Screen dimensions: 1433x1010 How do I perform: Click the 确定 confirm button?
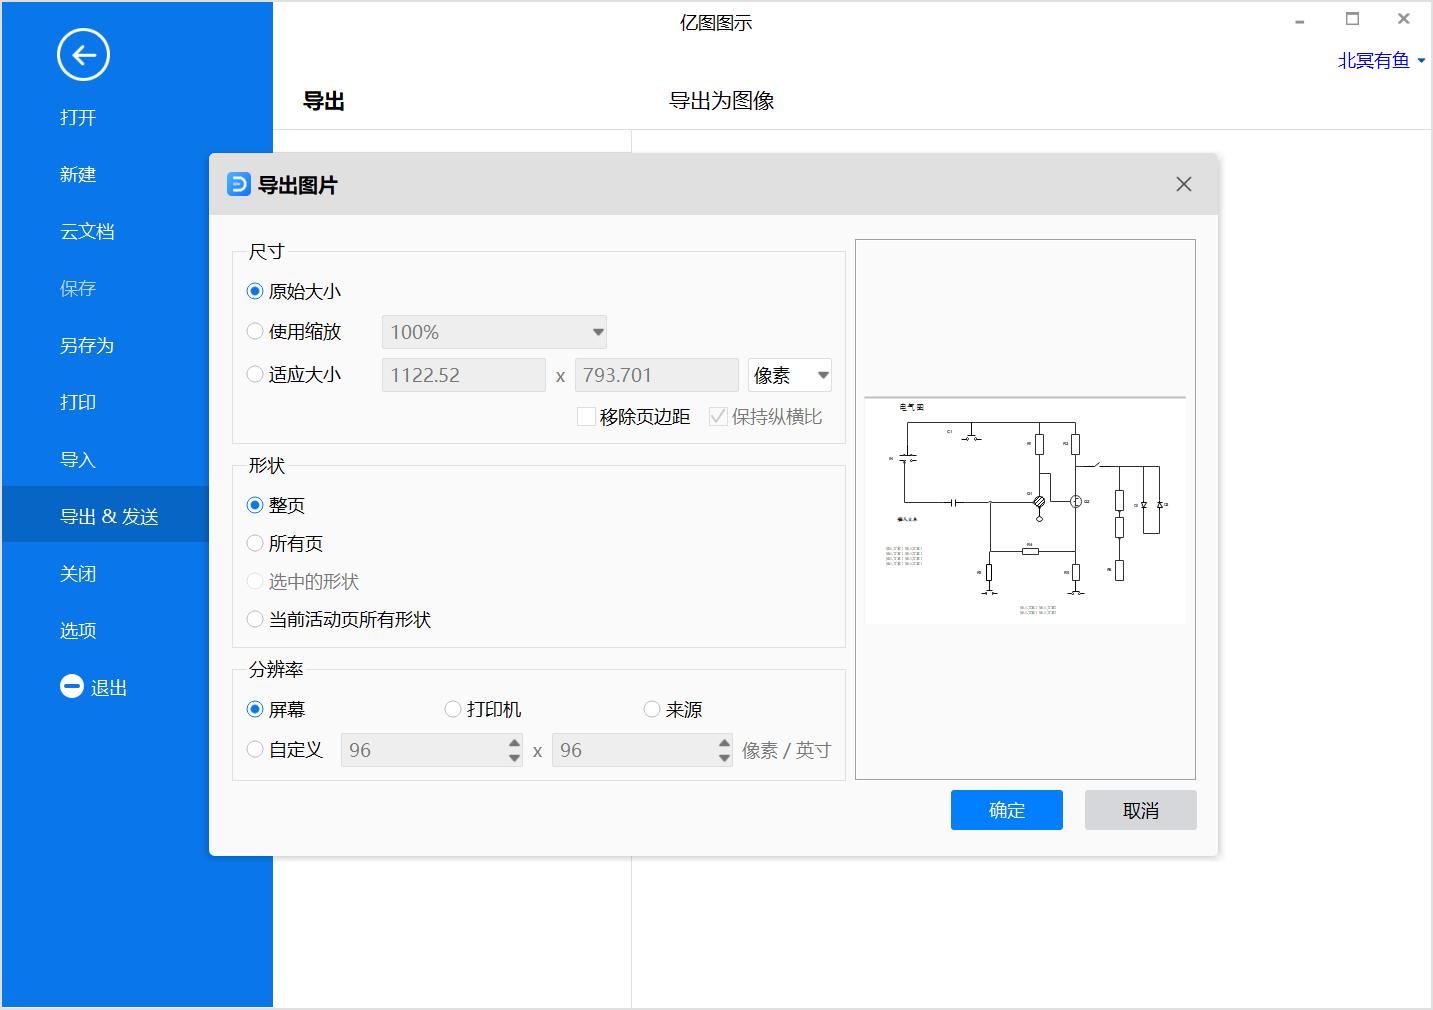pos(1007,810)
